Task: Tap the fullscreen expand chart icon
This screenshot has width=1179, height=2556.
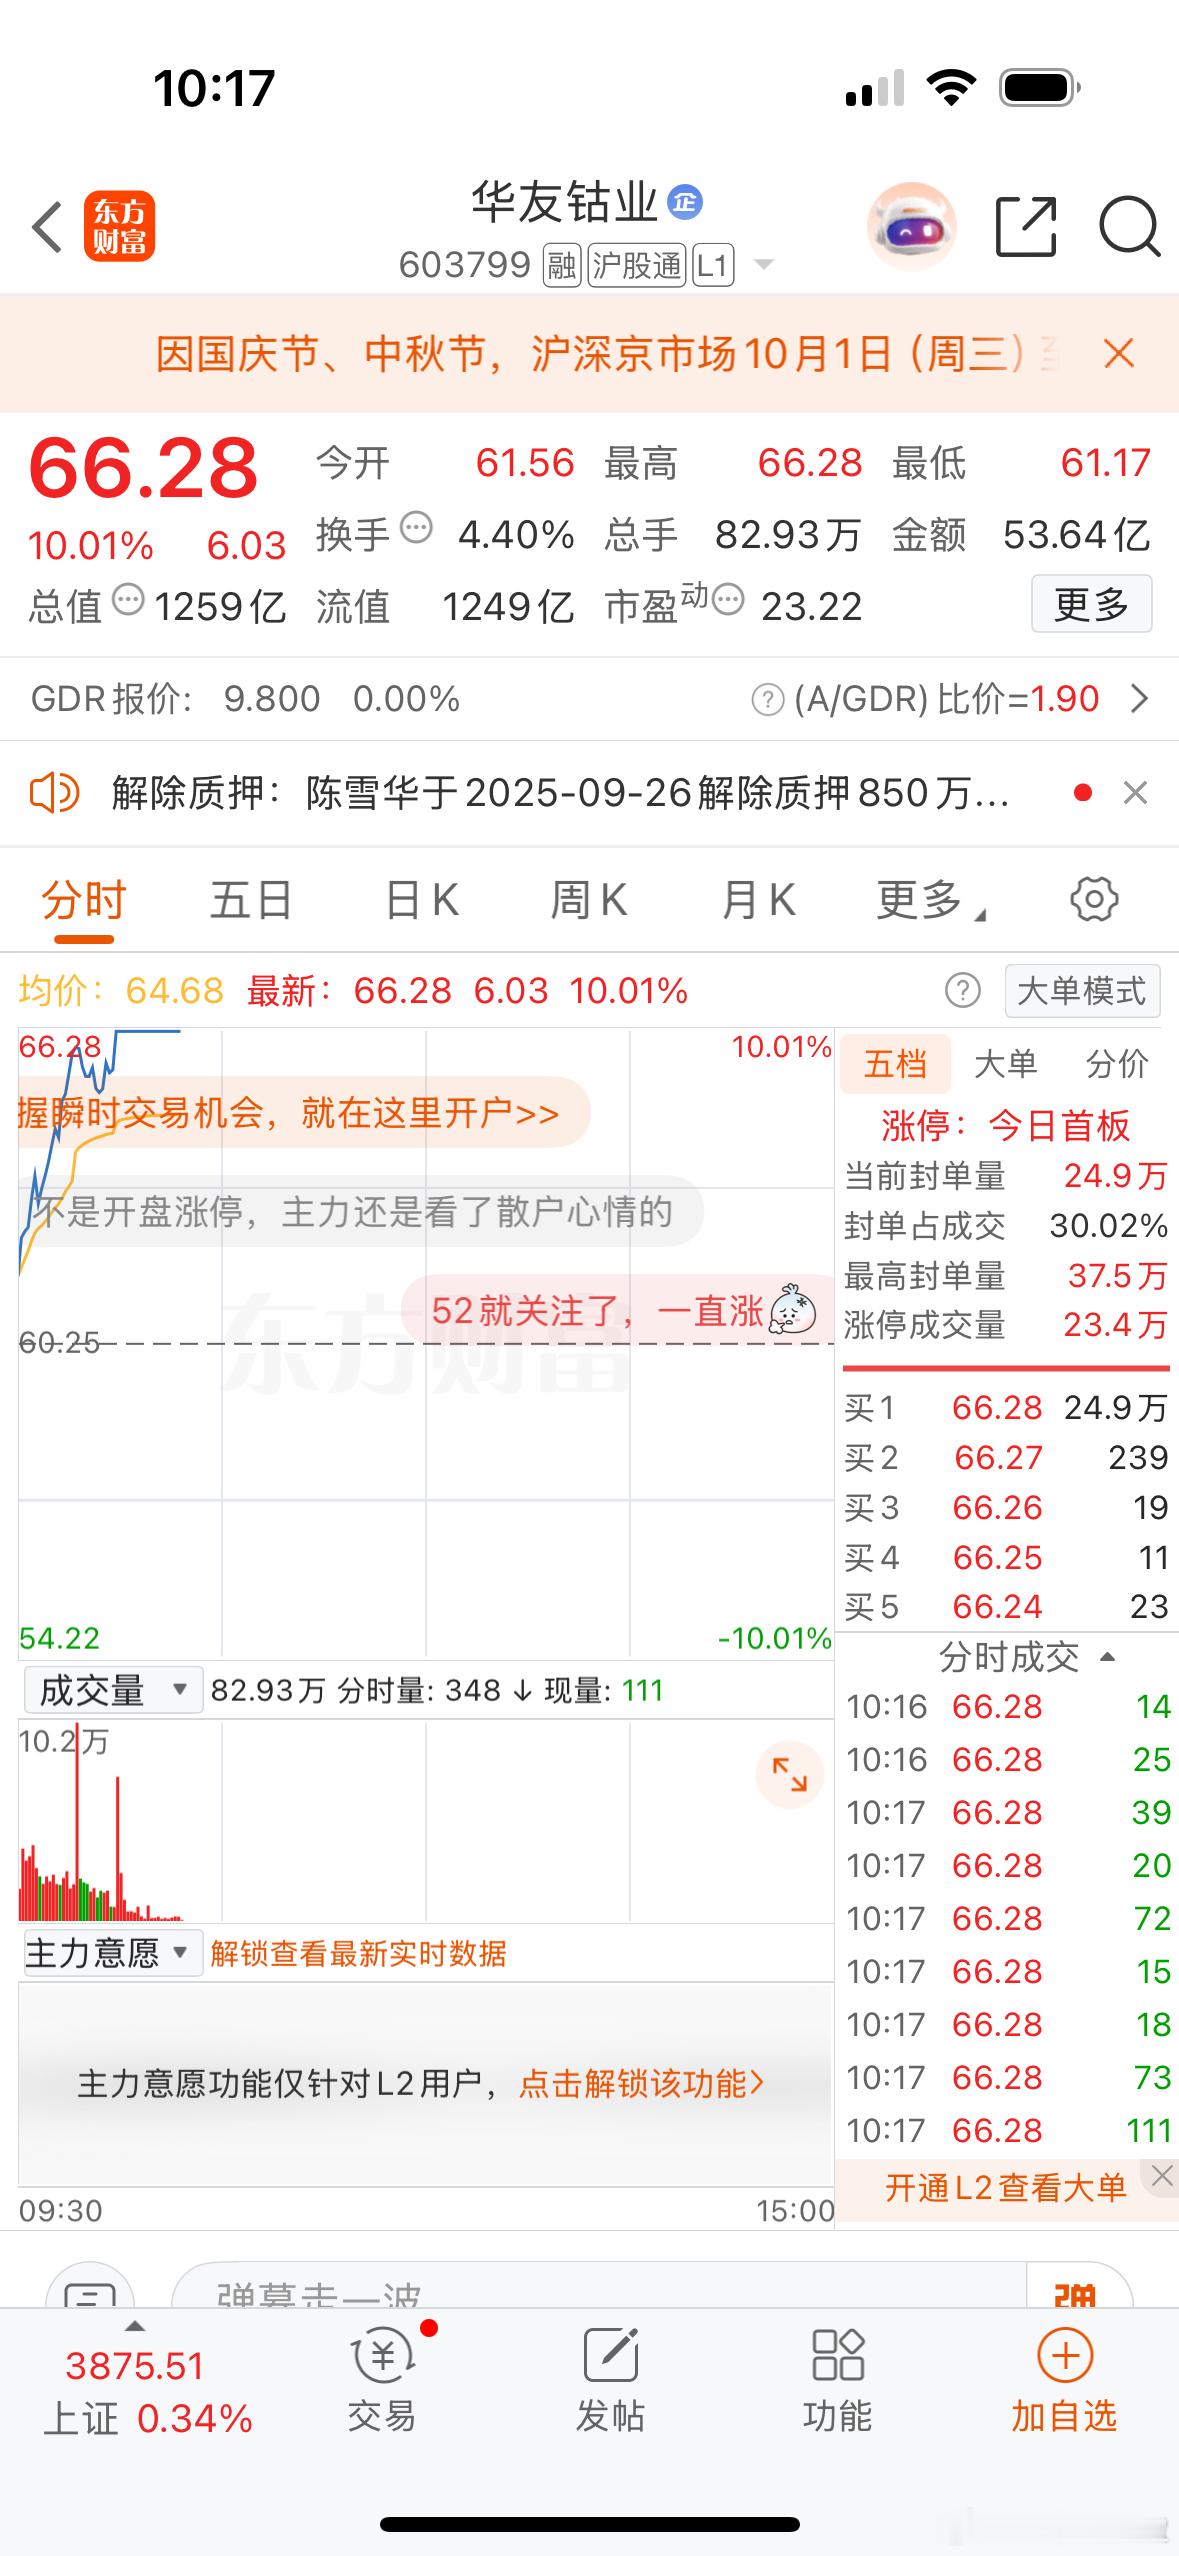Action: click(790, 1775)
